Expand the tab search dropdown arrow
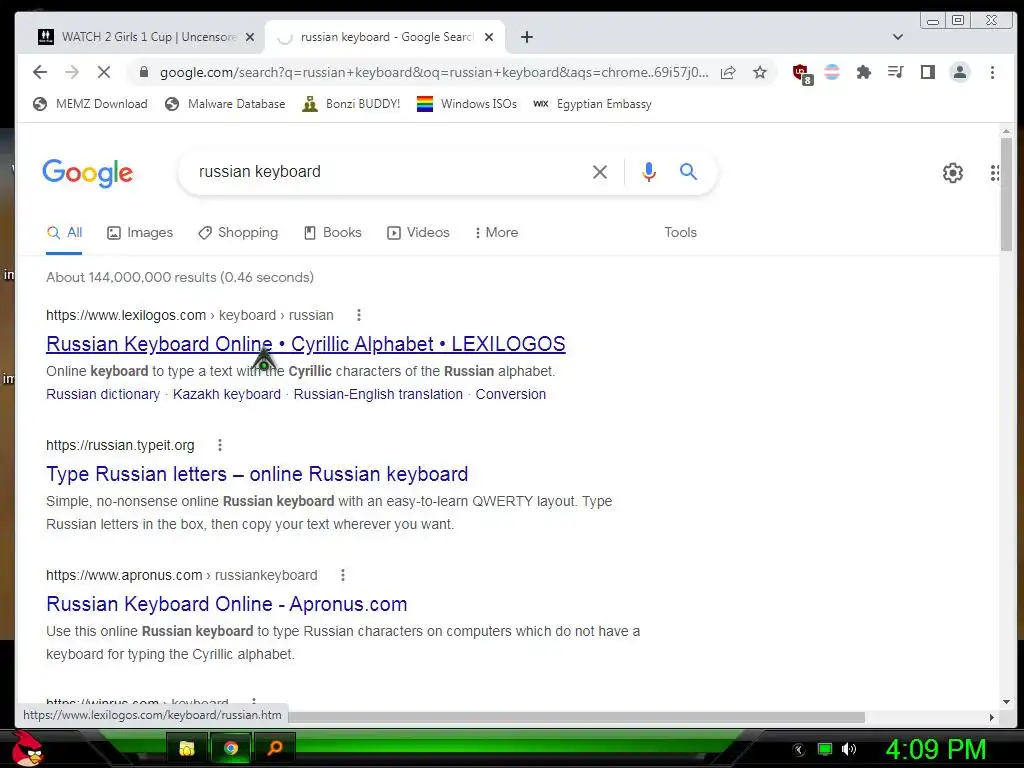The width and height of the screenshot is (1024, 768). tap(898, 37)
